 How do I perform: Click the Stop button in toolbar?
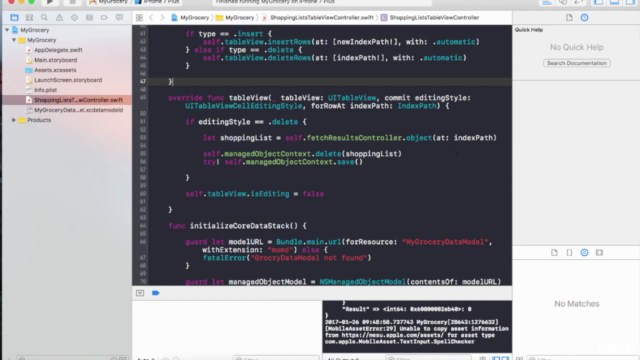[72, 2]
